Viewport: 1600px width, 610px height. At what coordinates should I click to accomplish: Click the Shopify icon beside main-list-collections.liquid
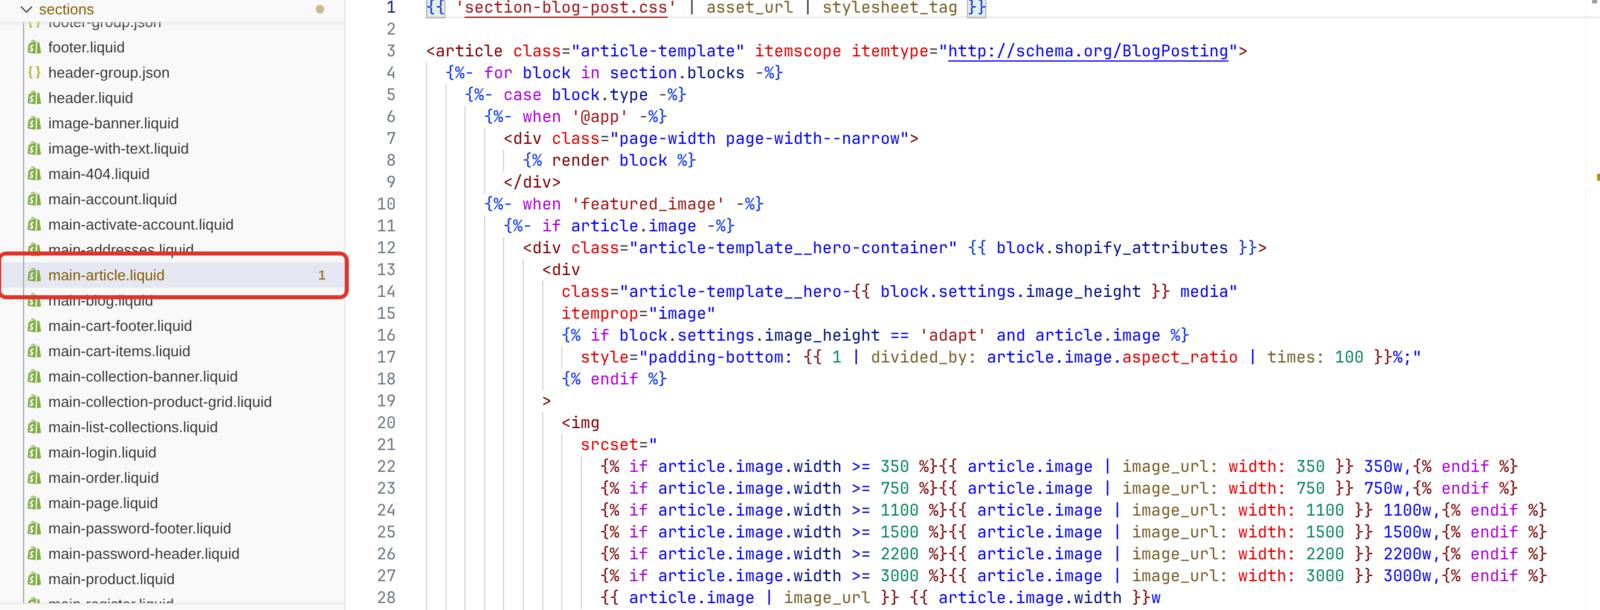pos(34,427)
